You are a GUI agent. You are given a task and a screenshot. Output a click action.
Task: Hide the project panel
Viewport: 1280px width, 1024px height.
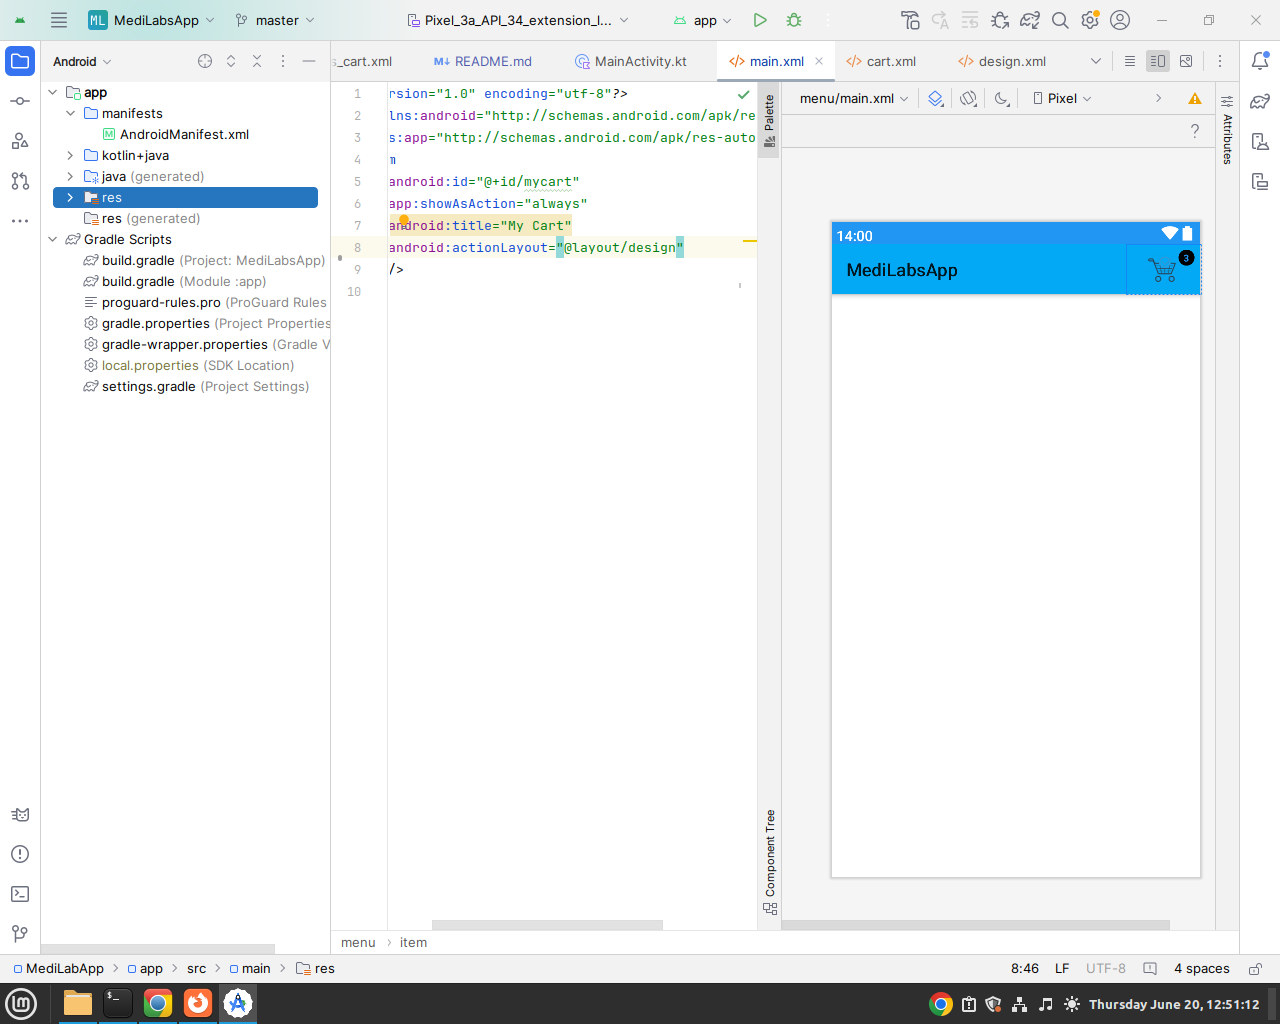point(309,61)
